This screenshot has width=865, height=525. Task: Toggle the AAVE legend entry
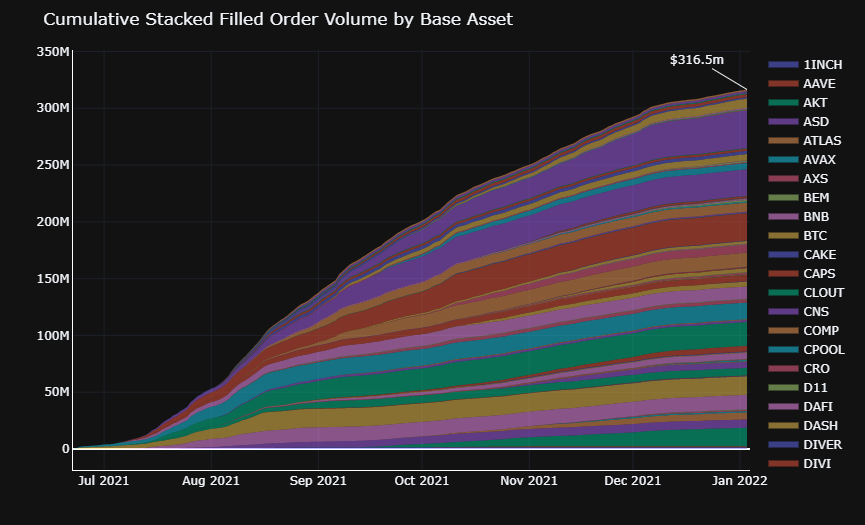(802, 84)
